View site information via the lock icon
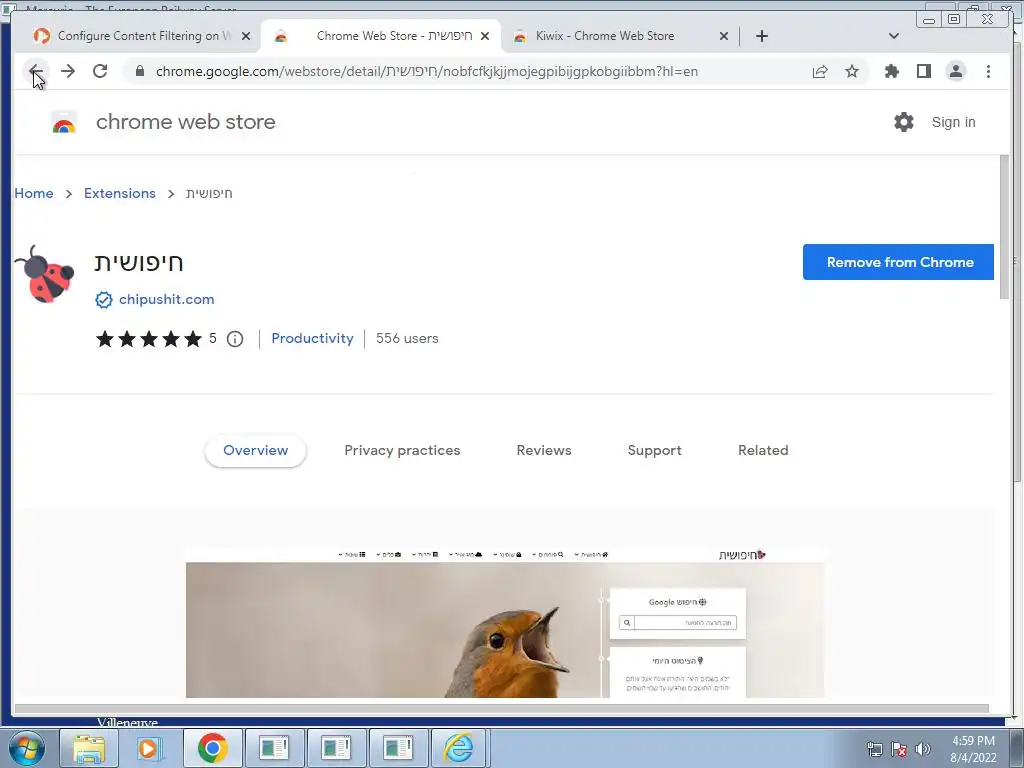Screen dimensions: 1024x768 139,71
